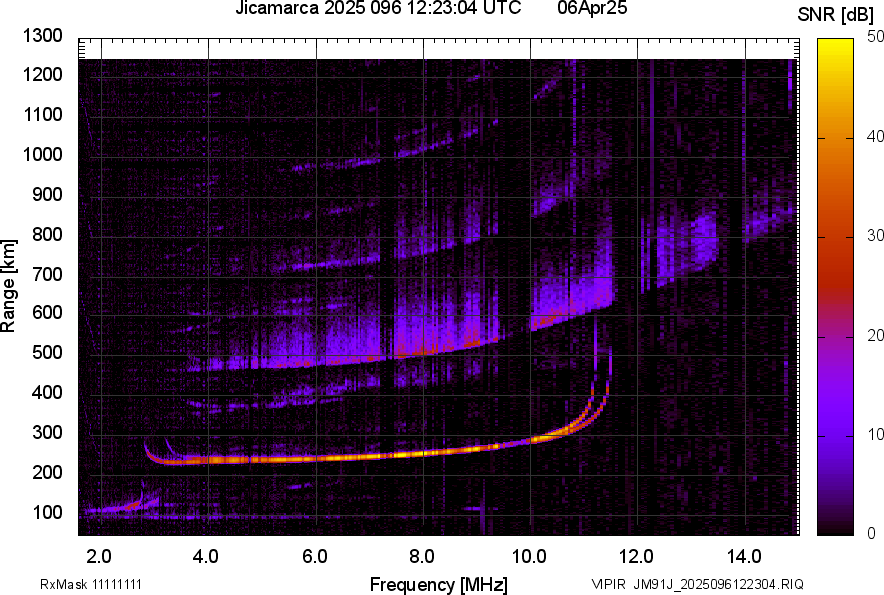Viewport: 884px width, 595px height.
Task: Click the plot title 'Jicamarca 2025 096 12:23:04 UTC'
Action: point(378,8)
